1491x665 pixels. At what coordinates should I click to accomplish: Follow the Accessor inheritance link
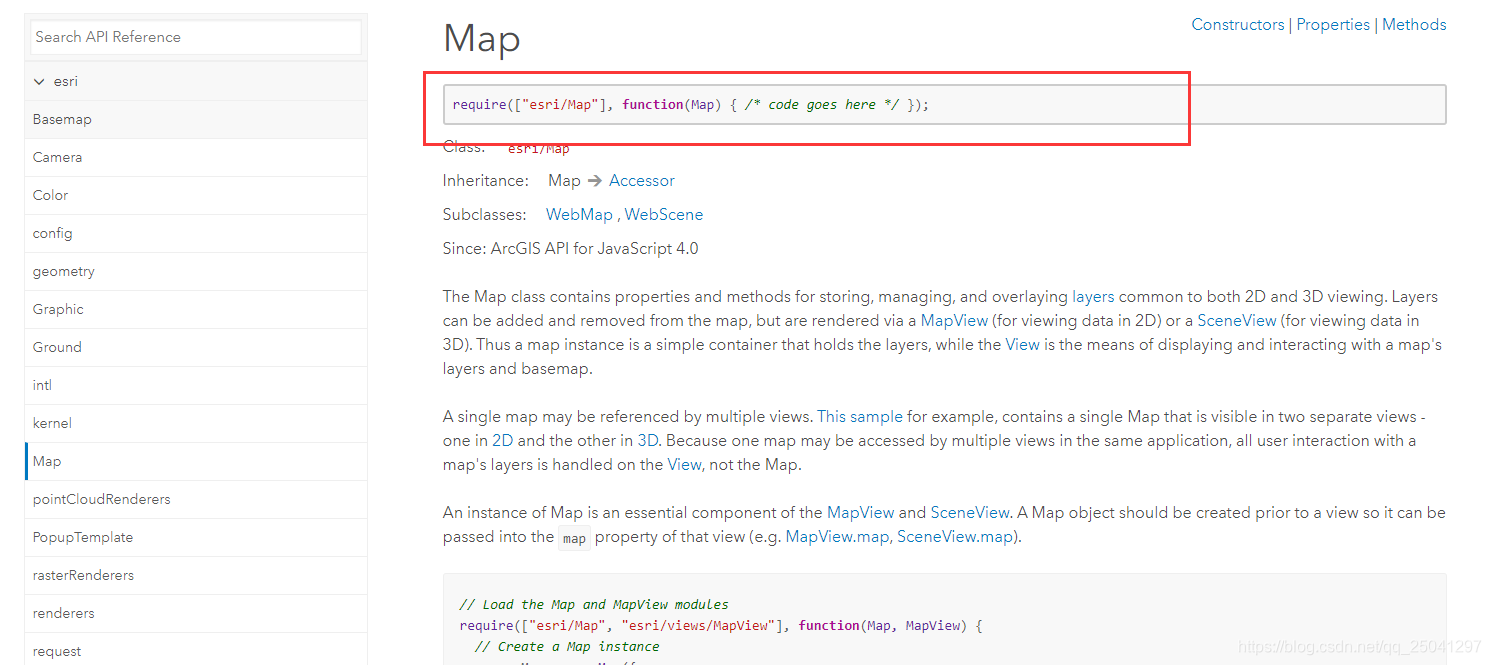click(x=642, y=181)
